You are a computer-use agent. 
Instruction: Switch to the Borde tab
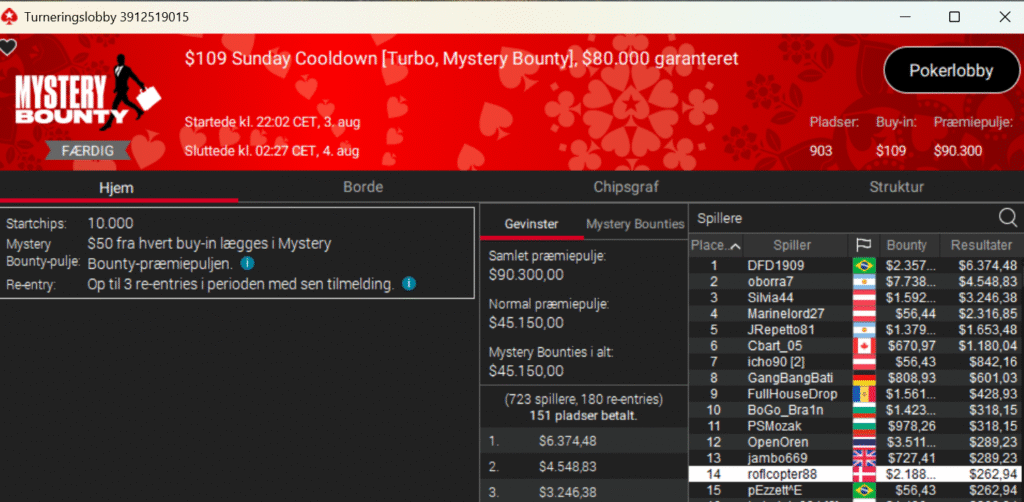363,187
